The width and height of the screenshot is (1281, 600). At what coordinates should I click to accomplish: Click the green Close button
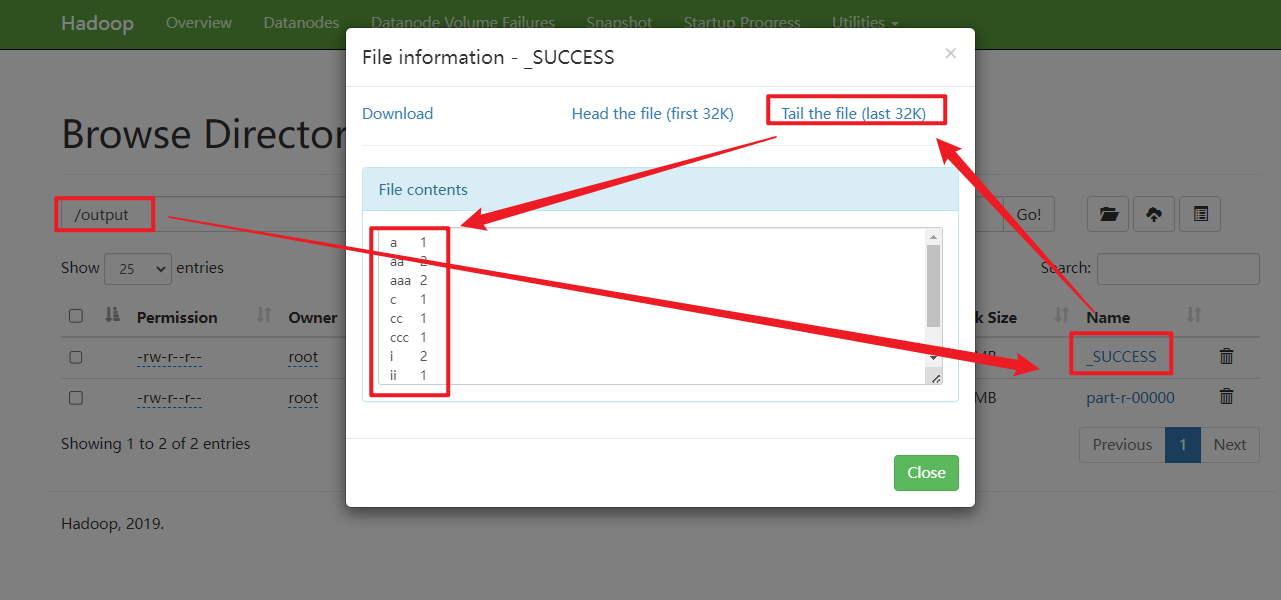pos(926,473)
